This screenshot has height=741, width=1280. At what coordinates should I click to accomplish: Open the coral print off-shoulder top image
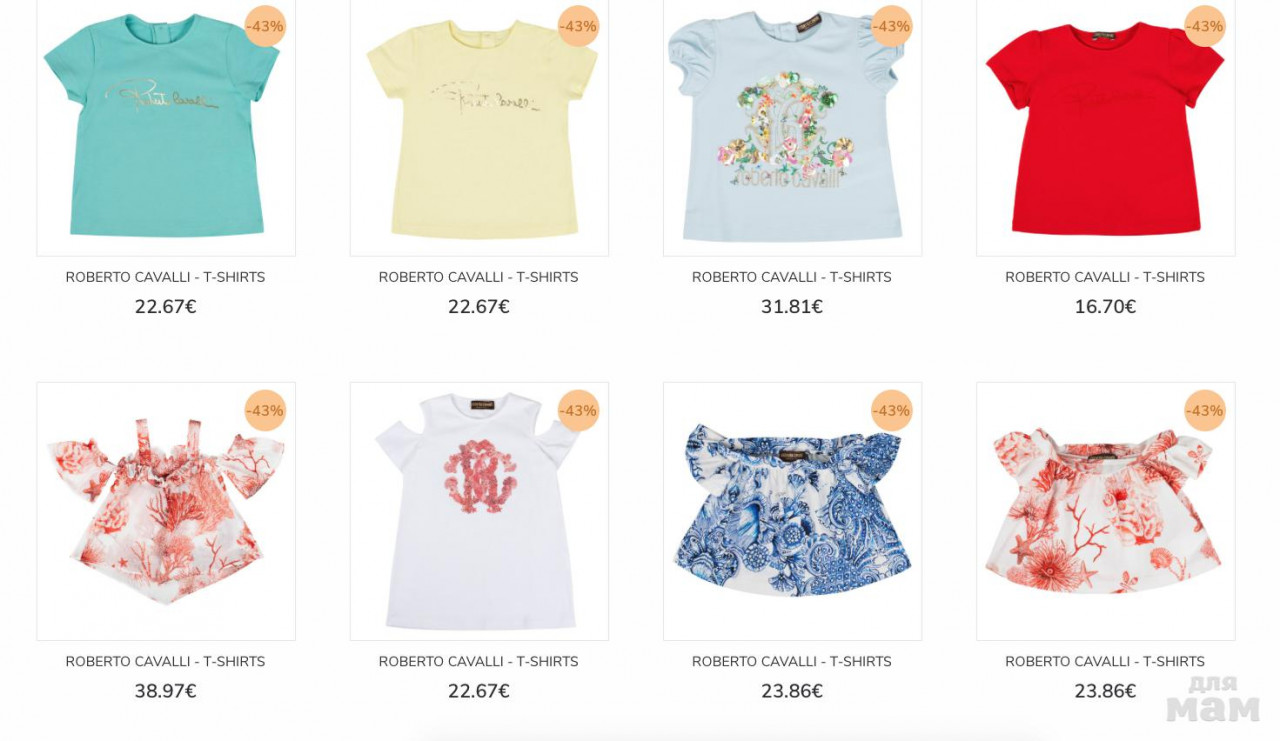point(166,511)
